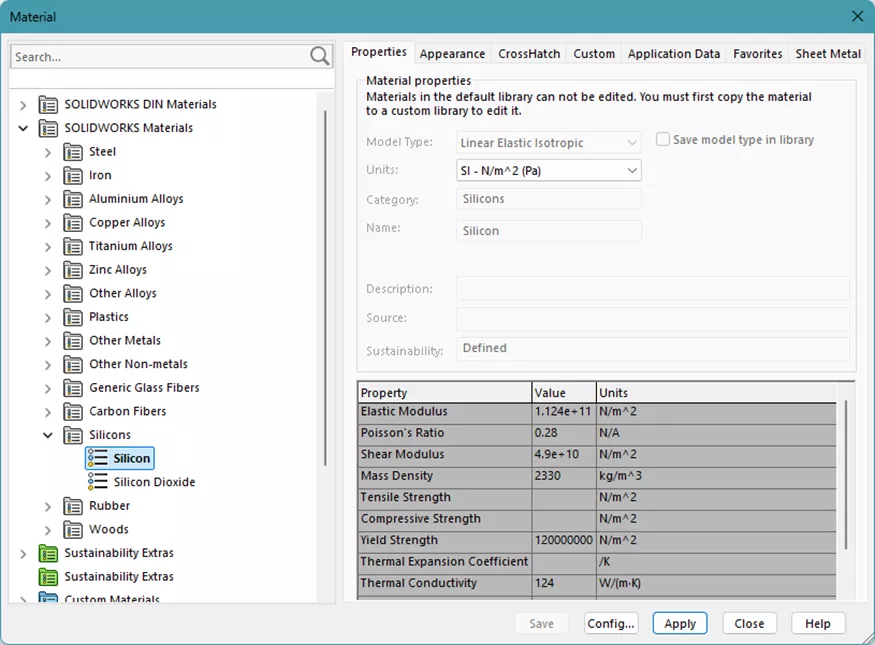
Task: Expand the Rubber category
Action: coord(47,505)
